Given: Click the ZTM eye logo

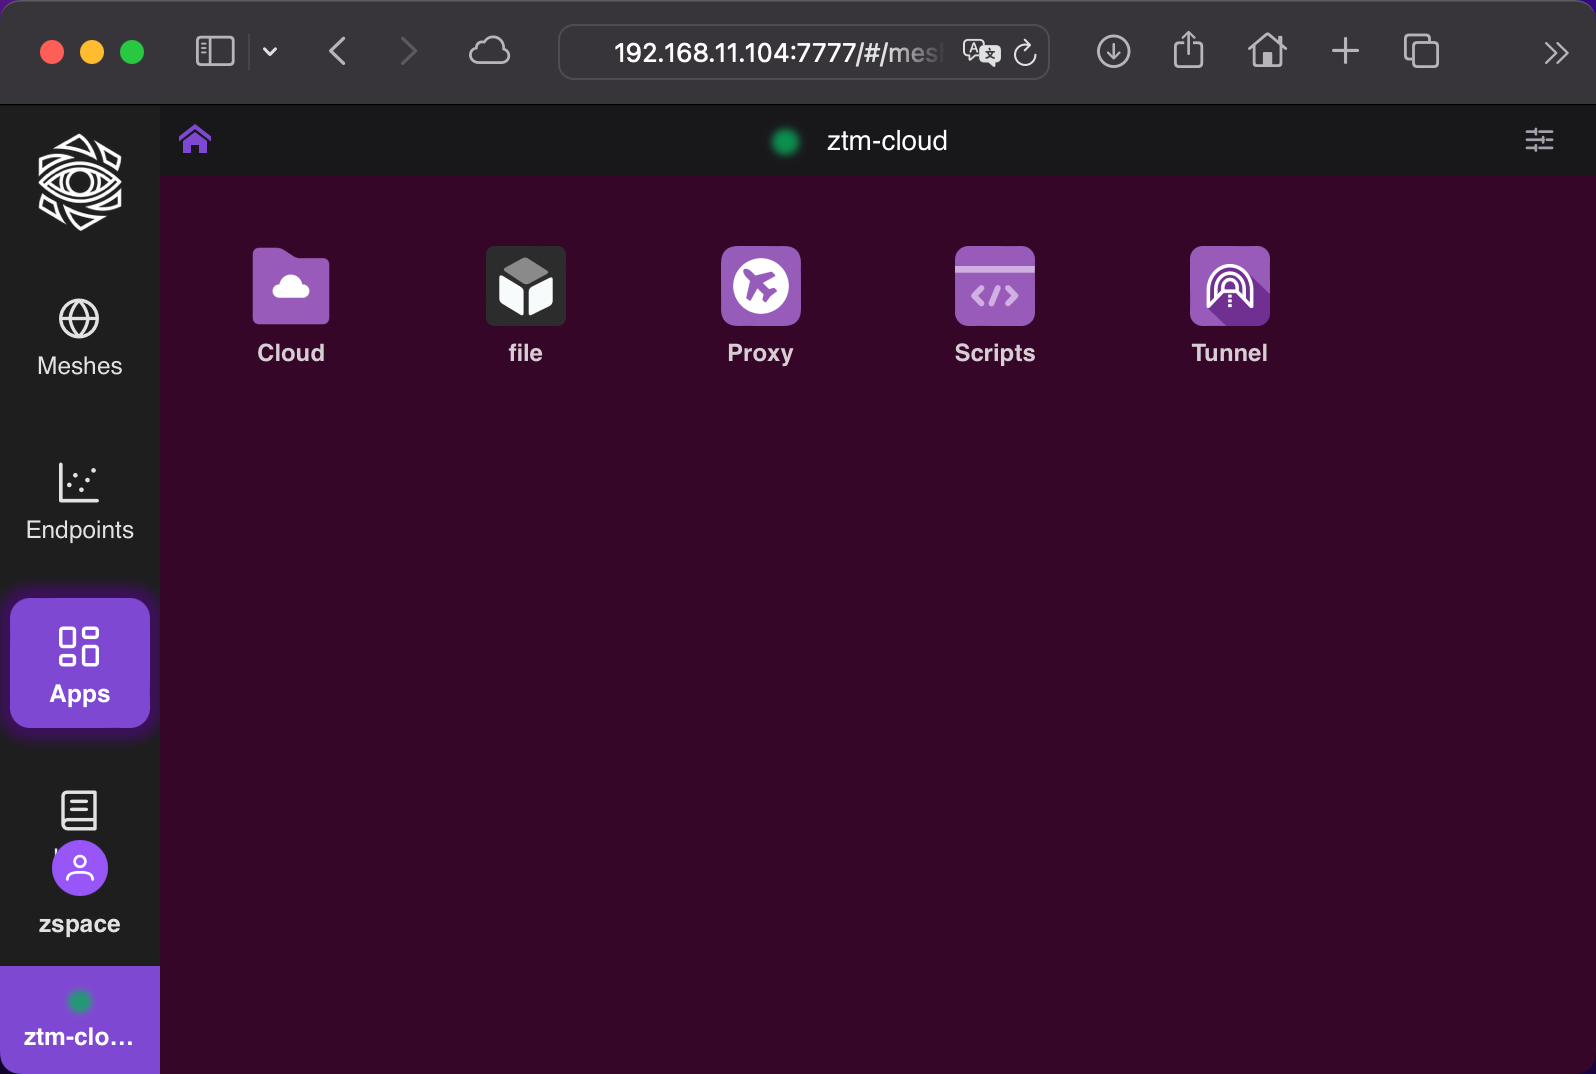Looking at the screenshot, I should point(80,182).
